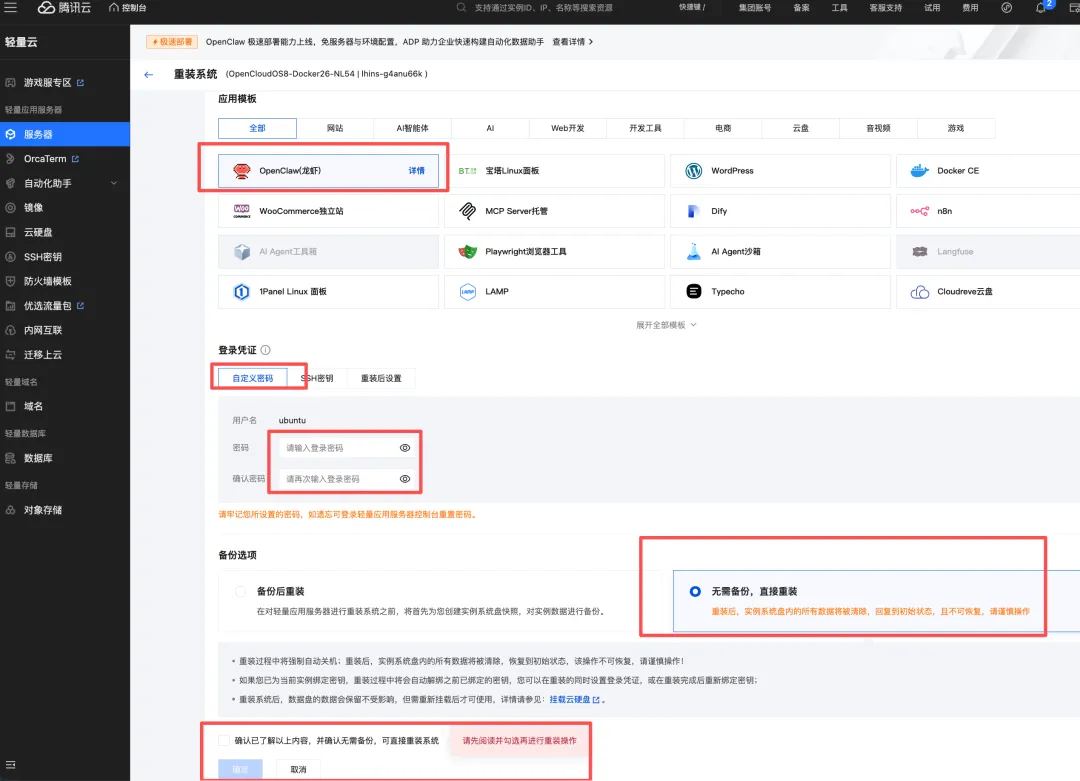Open the notification bell
Screen dimensions: 1080x781
(x=1041, y=8)
